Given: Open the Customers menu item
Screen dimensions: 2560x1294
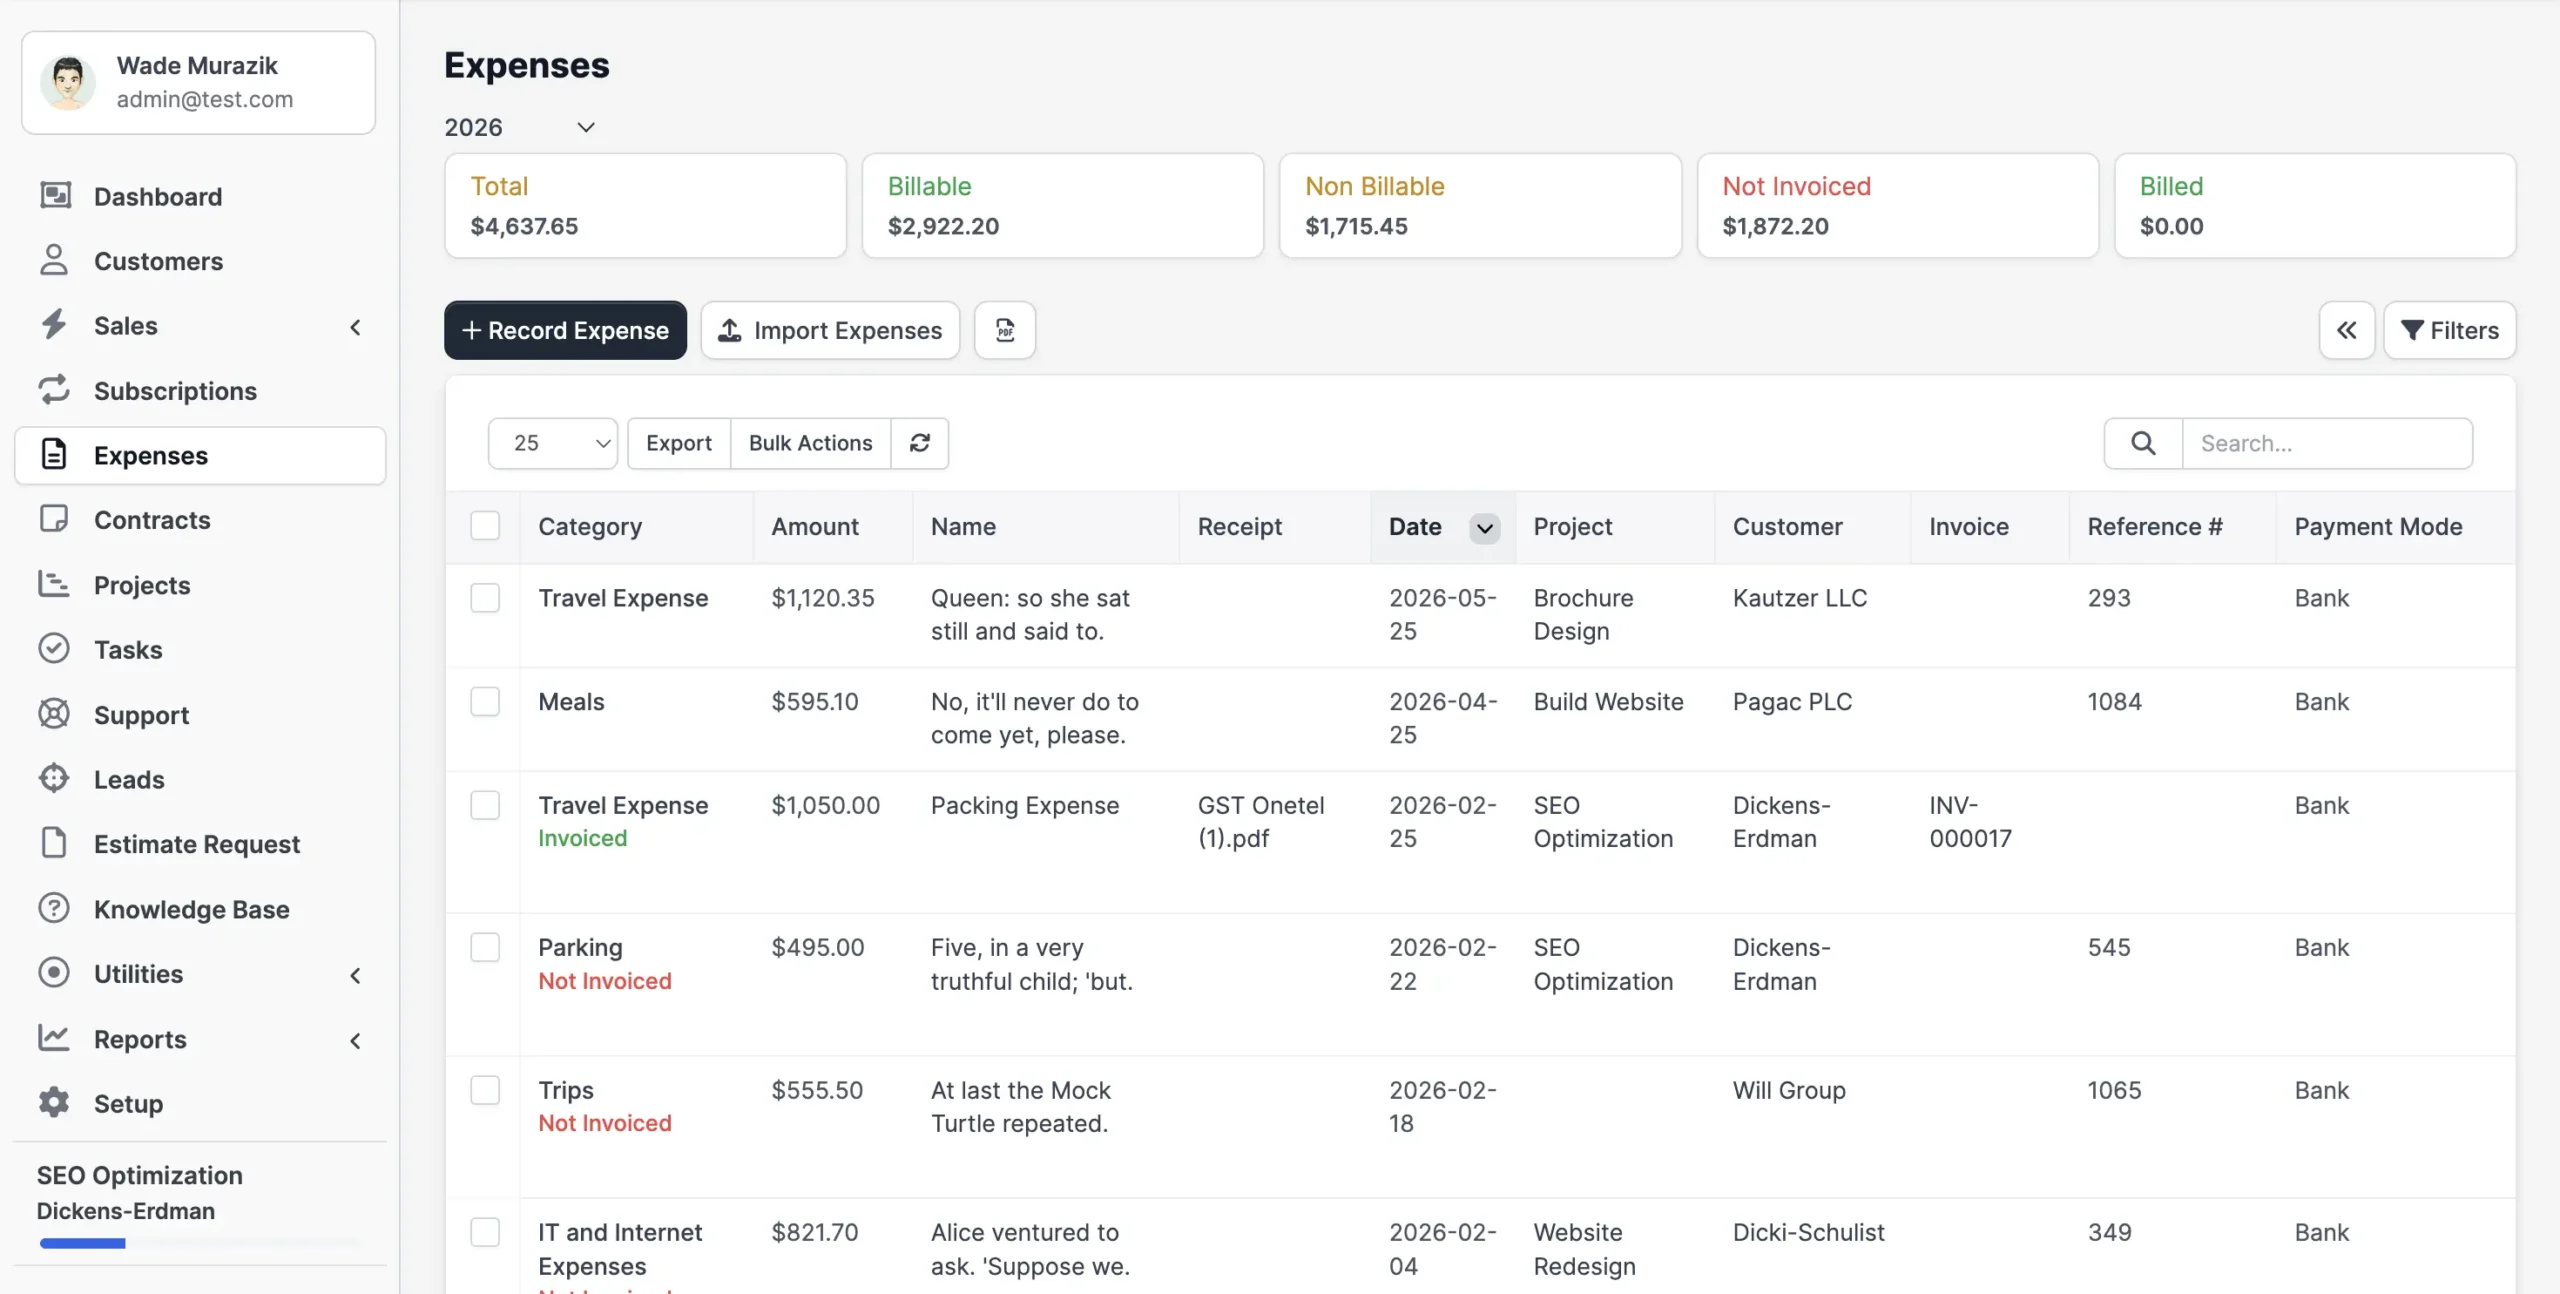Looking at the screenshot, I should click(x=158, y=261).
